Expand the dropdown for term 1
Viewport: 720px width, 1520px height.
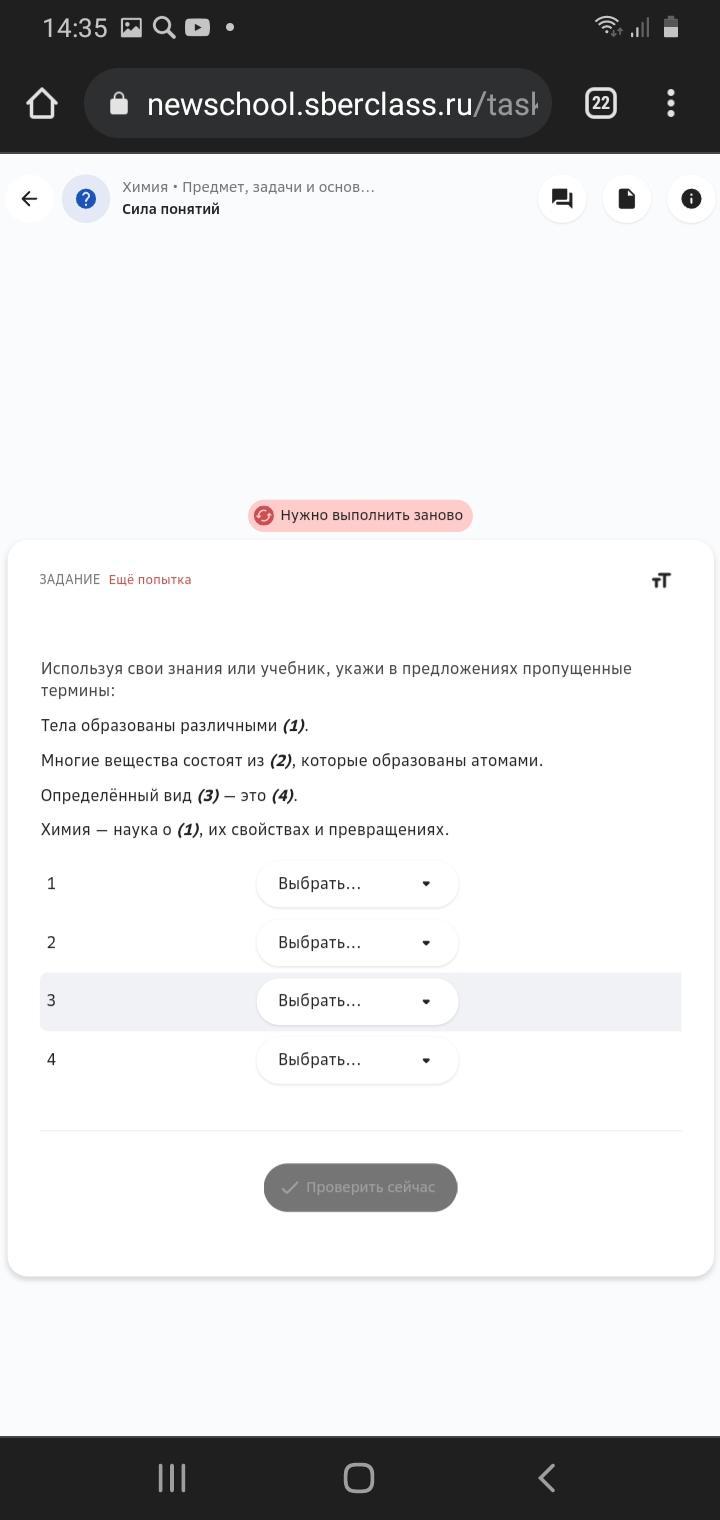[357, 884]
